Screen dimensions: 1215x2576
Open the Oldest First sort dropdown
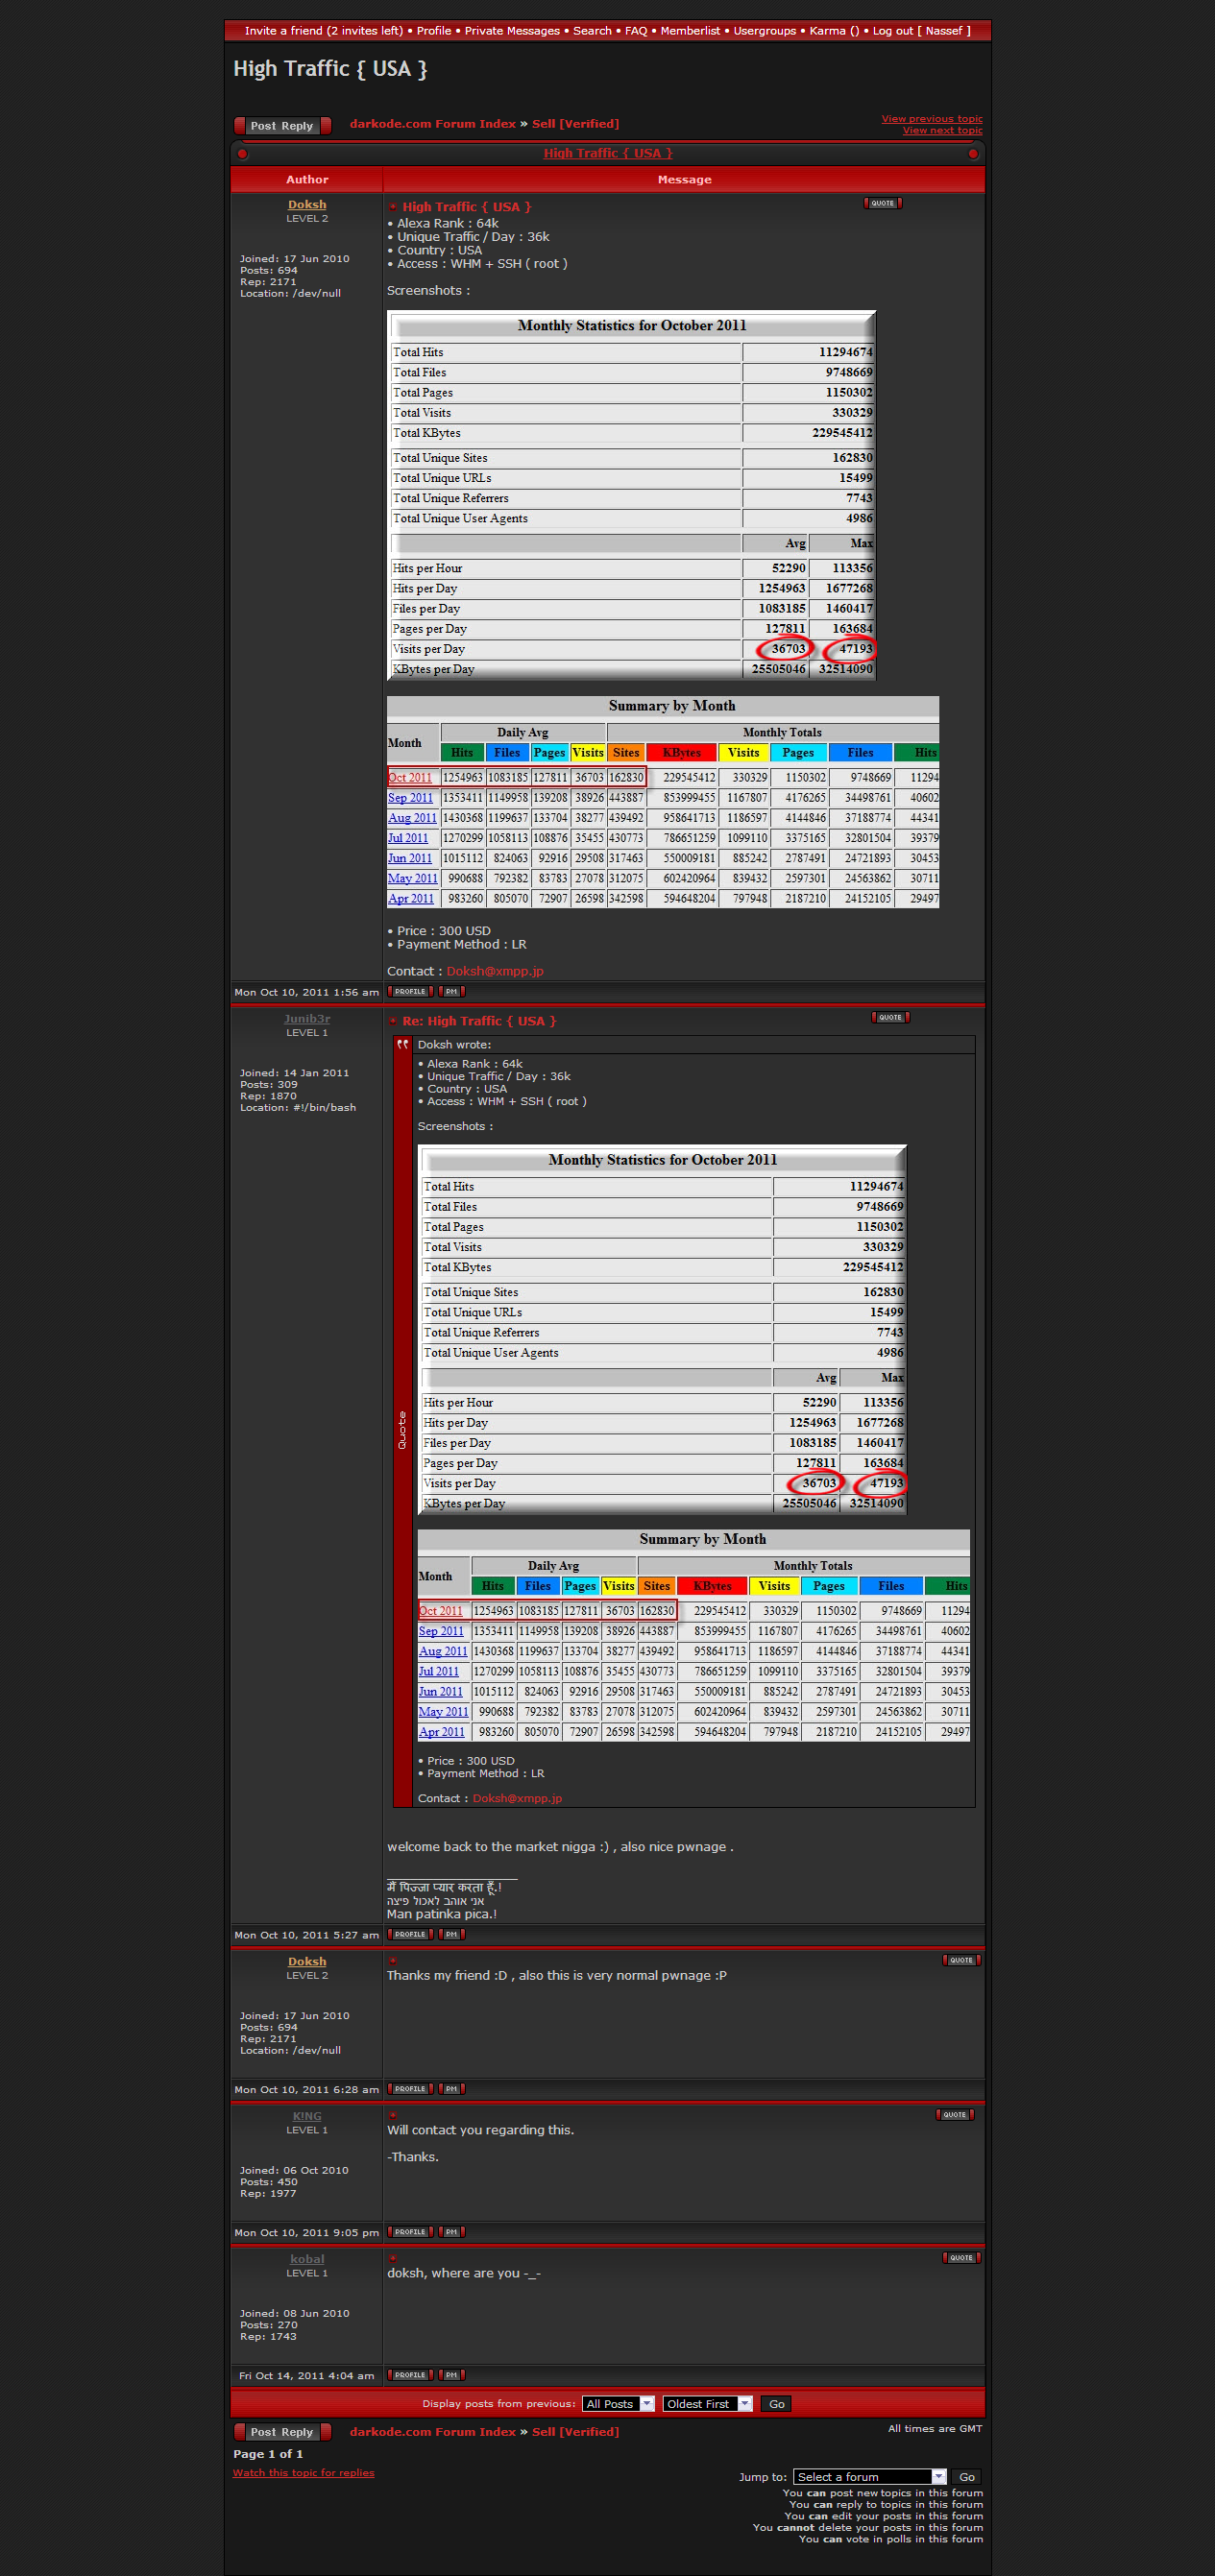(x=707, y=2403)
